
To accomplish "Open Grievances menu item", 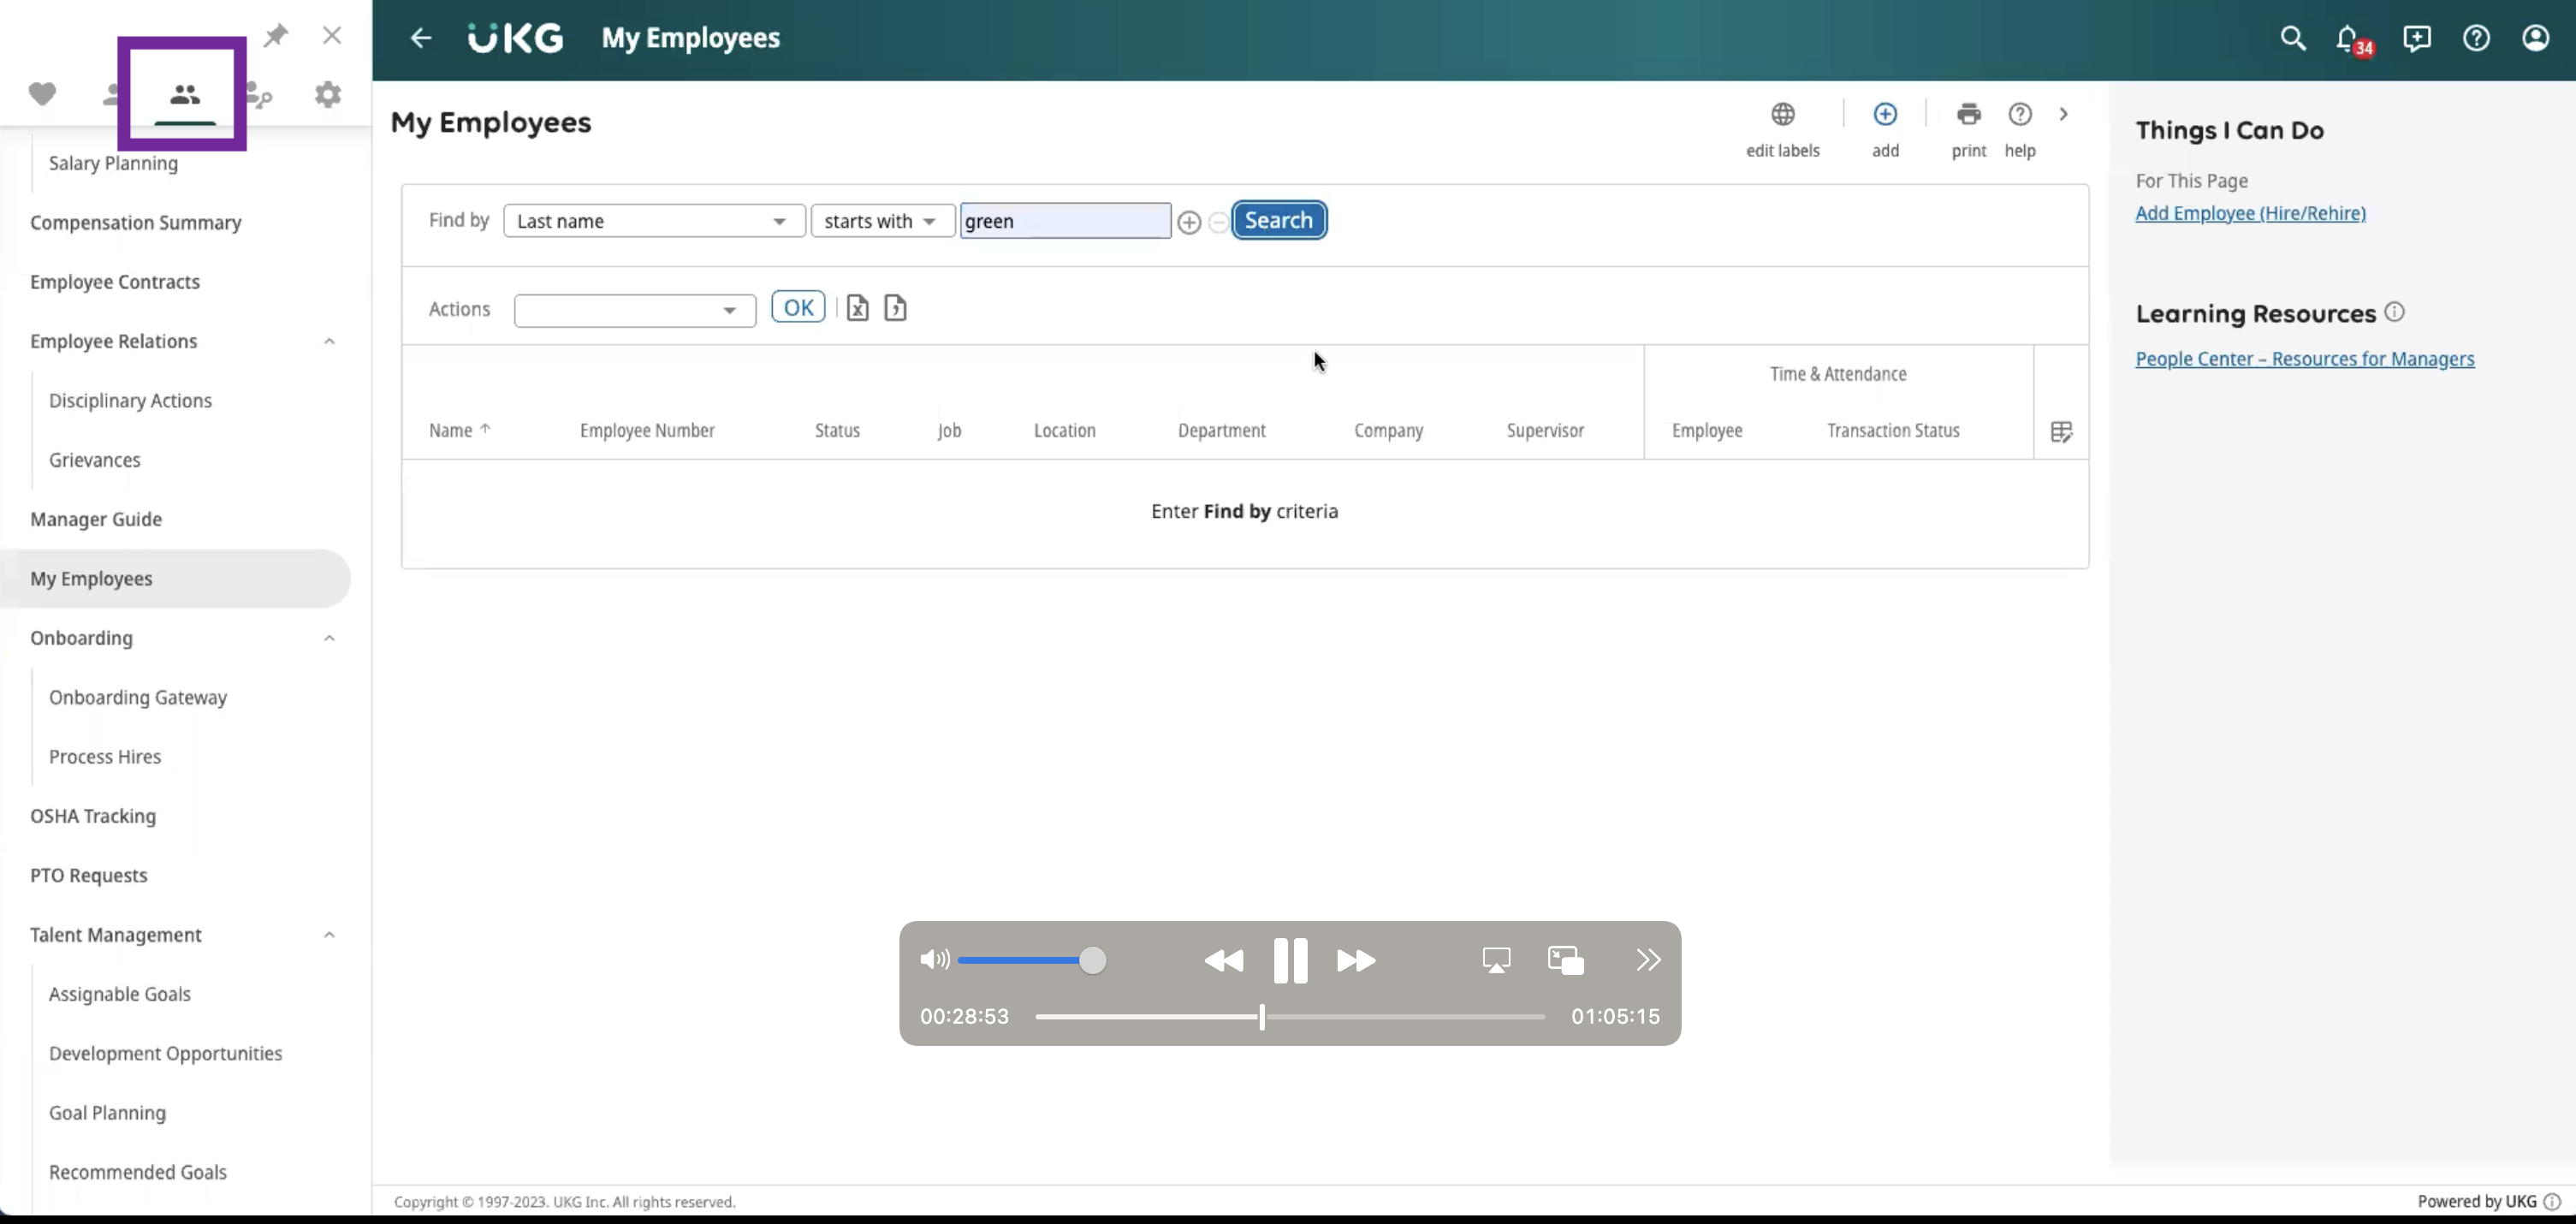I will (x=94, y=460).
